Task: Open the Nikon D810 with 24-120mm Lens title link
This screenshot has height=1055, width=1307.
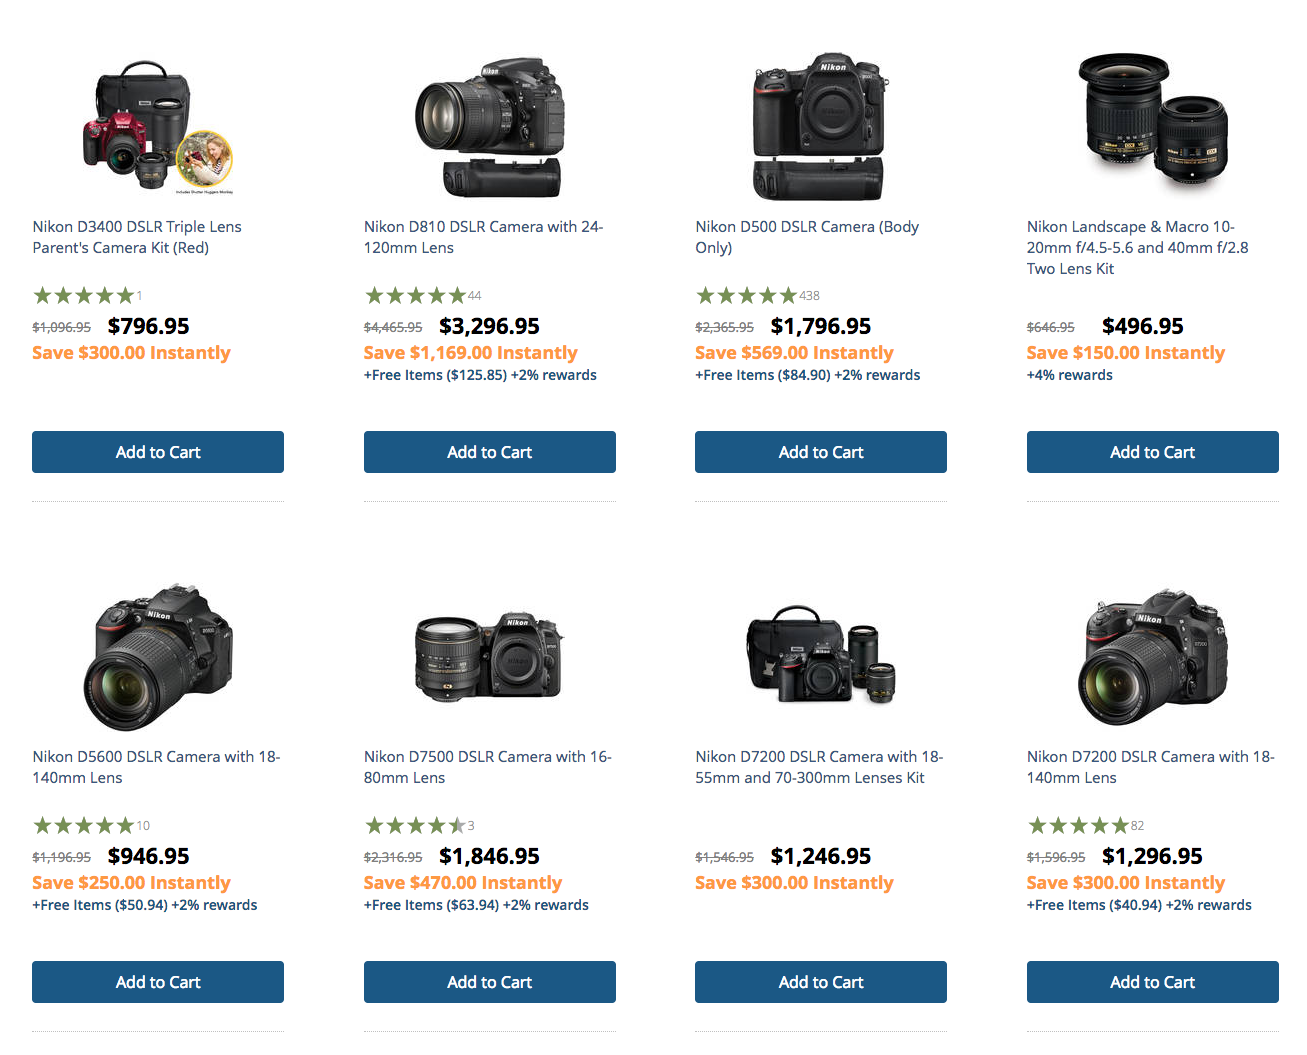Action: pyautogui.click(x=484, y=237)
